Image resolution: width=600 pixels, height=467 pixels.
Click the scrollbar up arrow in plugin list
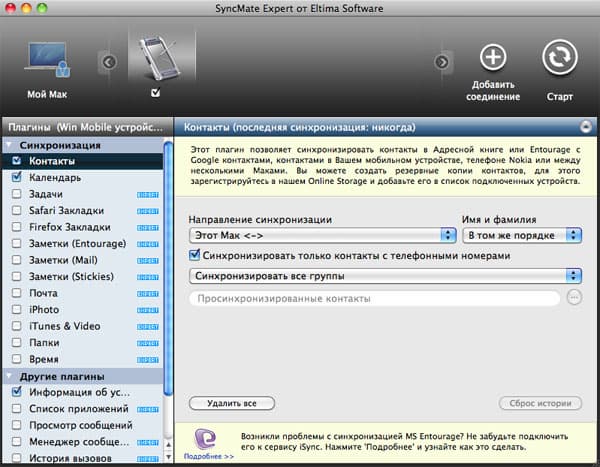pyautogui.click(x=168, y=444)
